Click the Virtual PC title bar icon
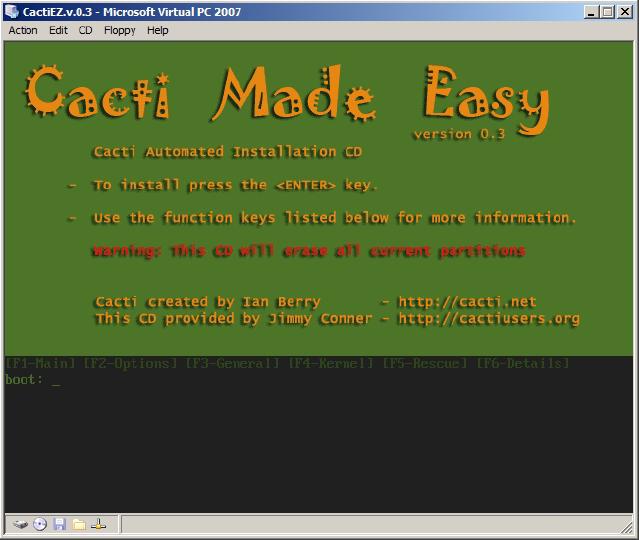The image size is (639, 540). (11, 11)
